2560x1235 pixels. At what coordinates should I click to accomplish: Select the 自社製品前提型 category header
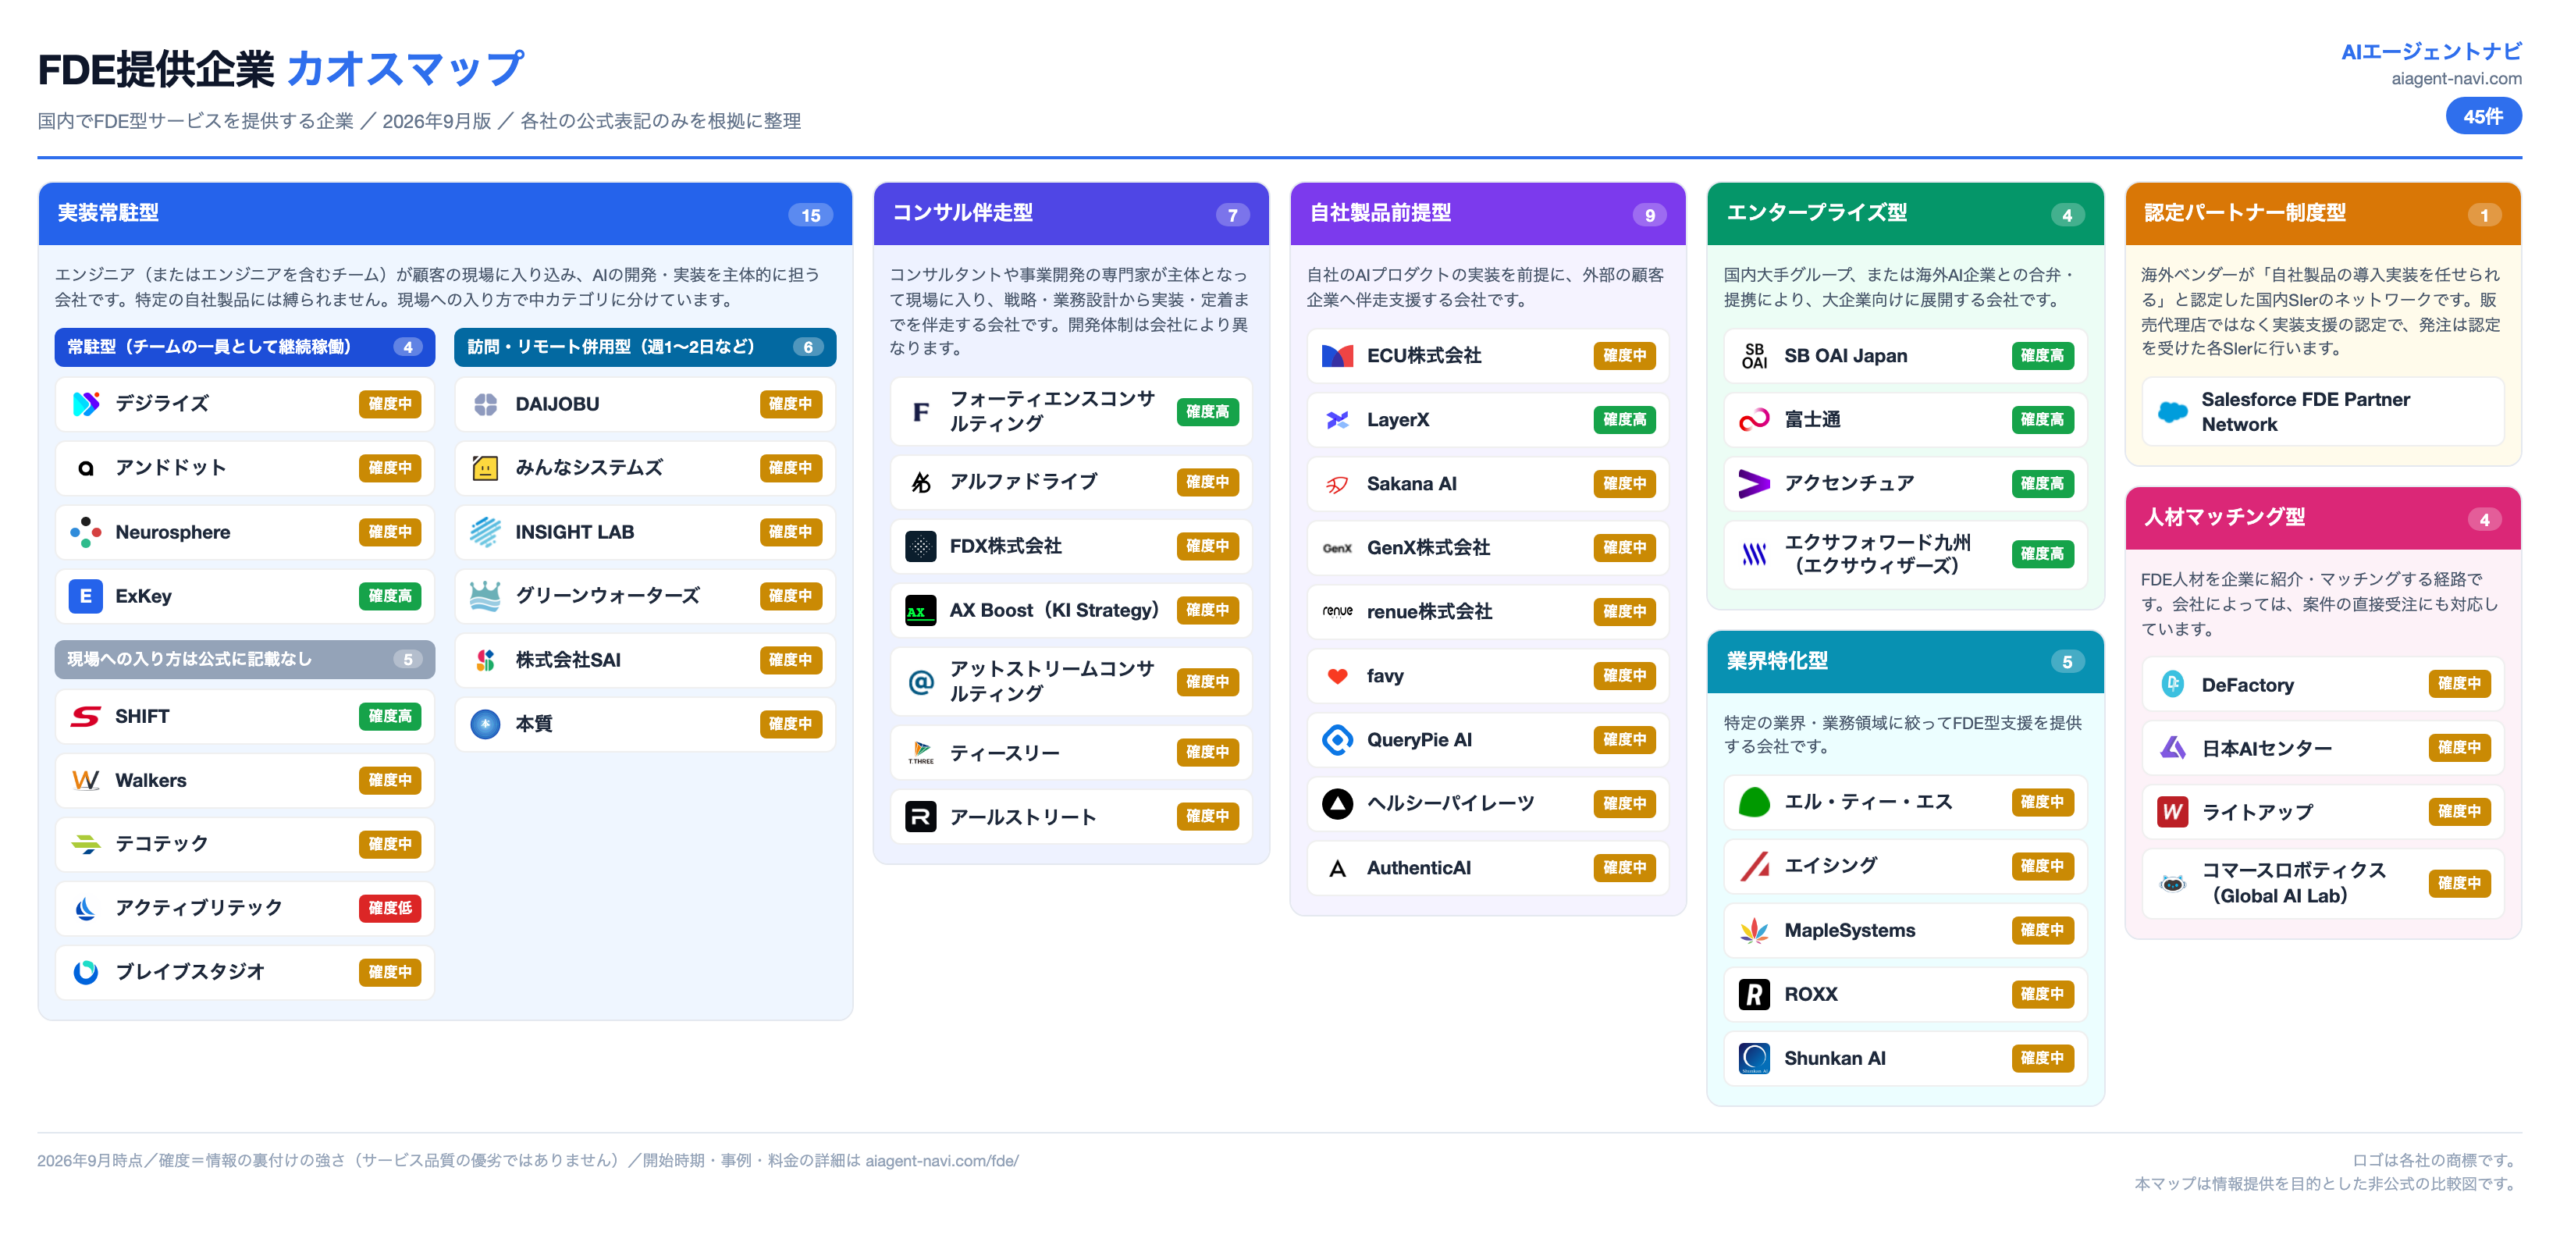coord(1488,214)
